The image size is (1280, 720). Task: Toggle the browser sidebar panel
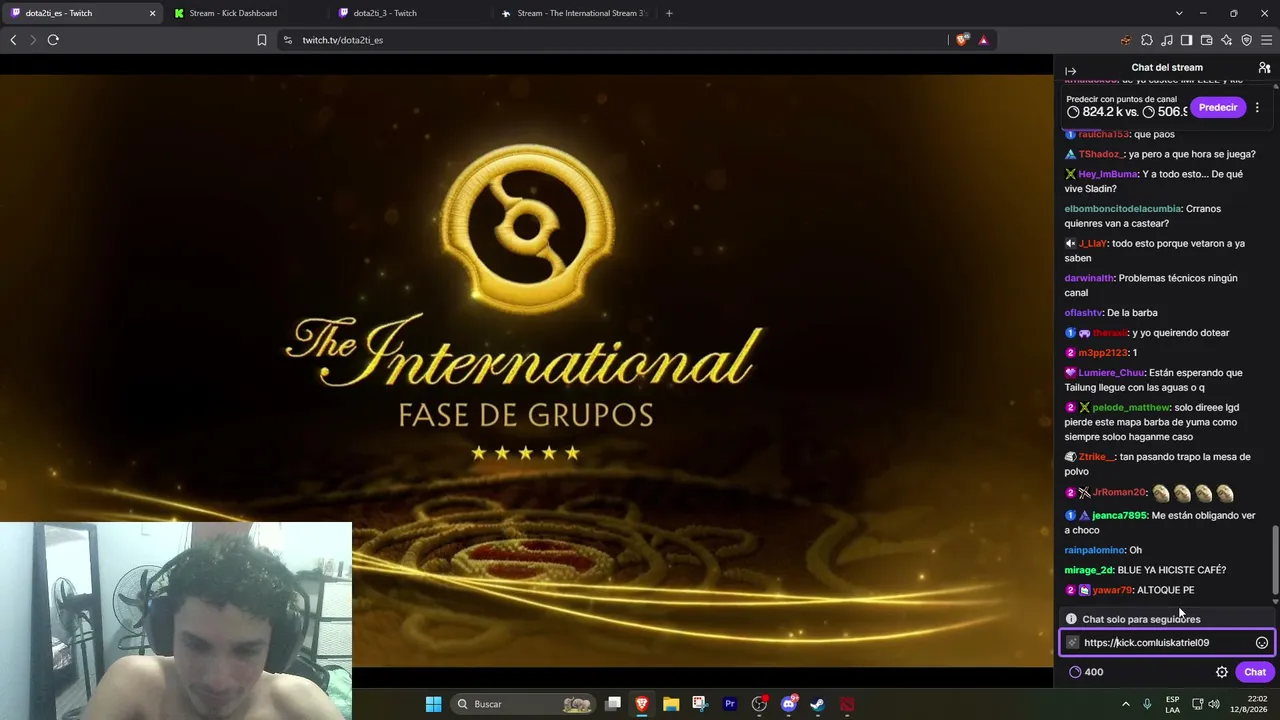coord(1186,40)
